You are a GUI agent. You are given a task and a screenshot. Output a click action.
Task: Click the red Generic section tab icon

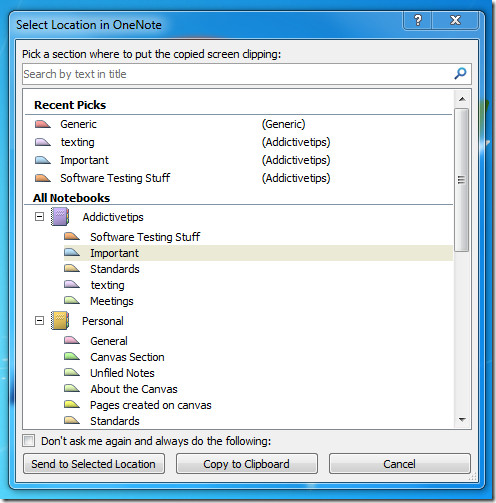[x=43, y=124]
